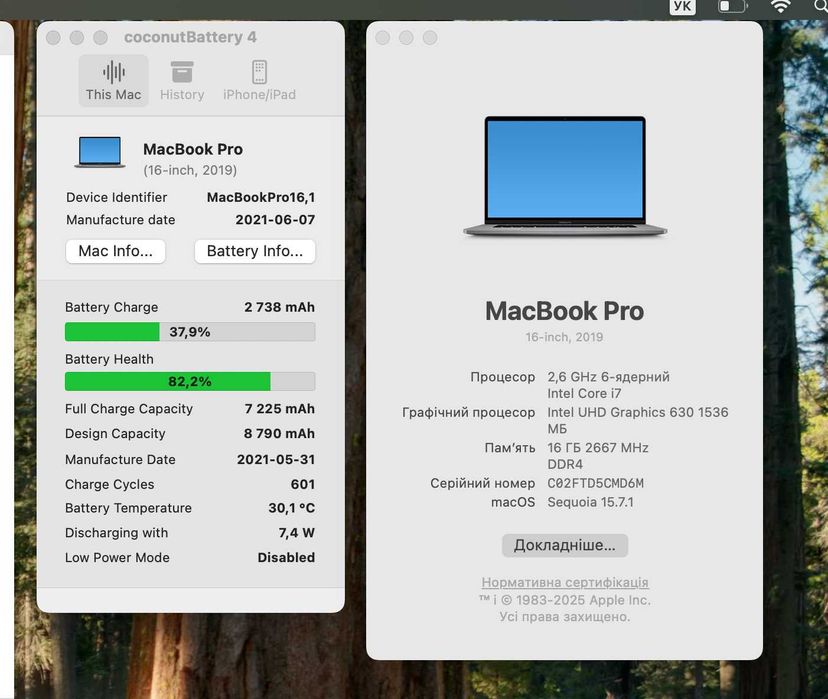
Task: Minimize the About This Mac window
Action: point(406,37)
